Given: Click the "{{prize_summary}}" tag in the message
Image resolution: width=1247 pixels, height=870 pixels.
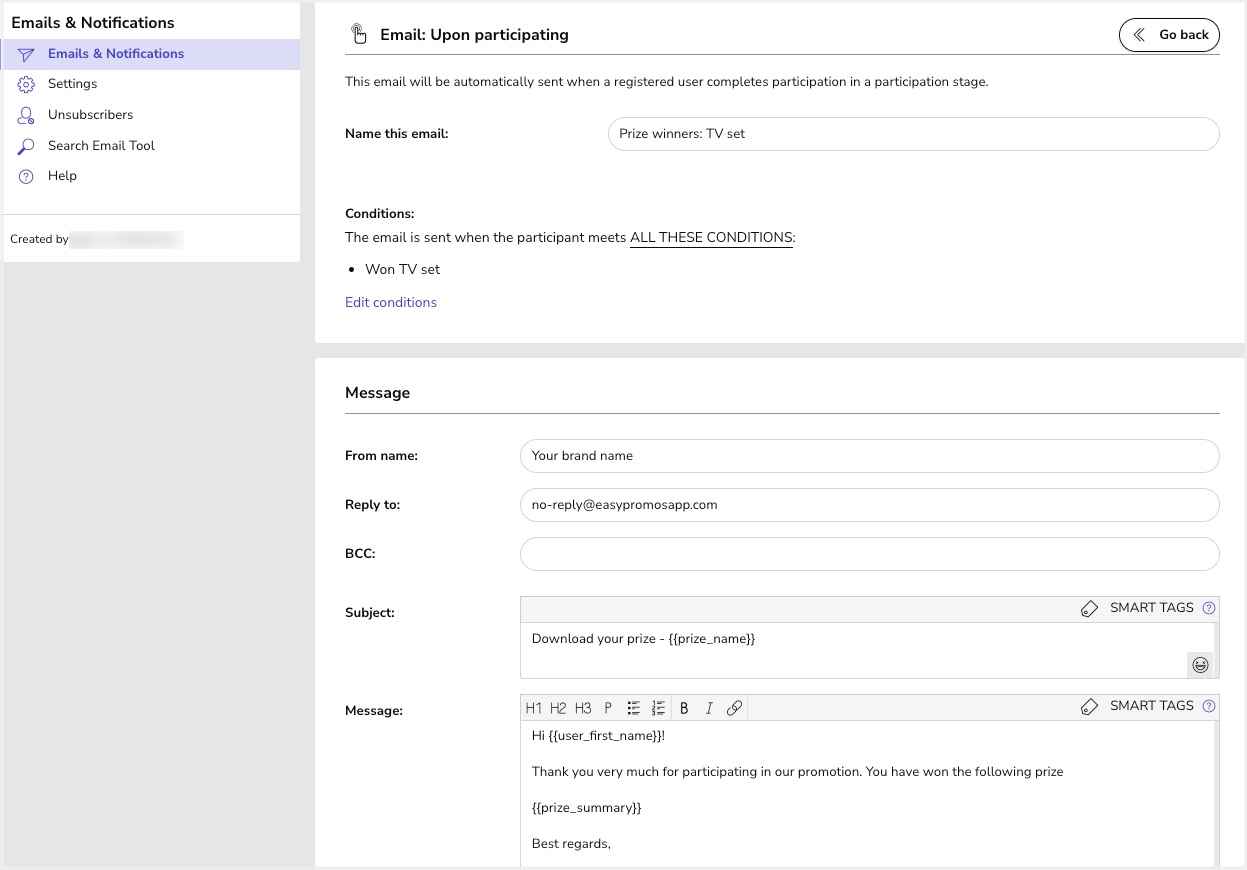Looking at the screenshot, I should coord(586,808).
